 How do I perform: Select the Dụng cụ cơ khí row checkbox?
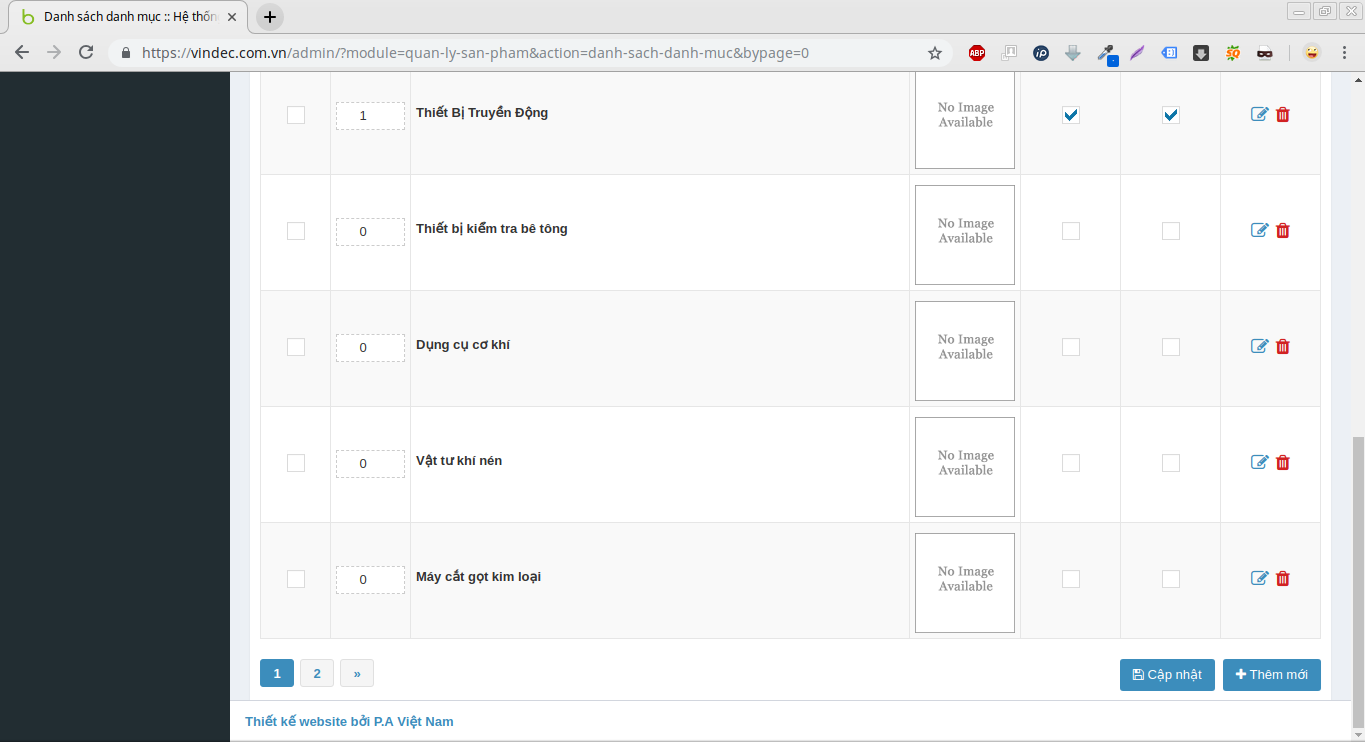coord(296,347)
